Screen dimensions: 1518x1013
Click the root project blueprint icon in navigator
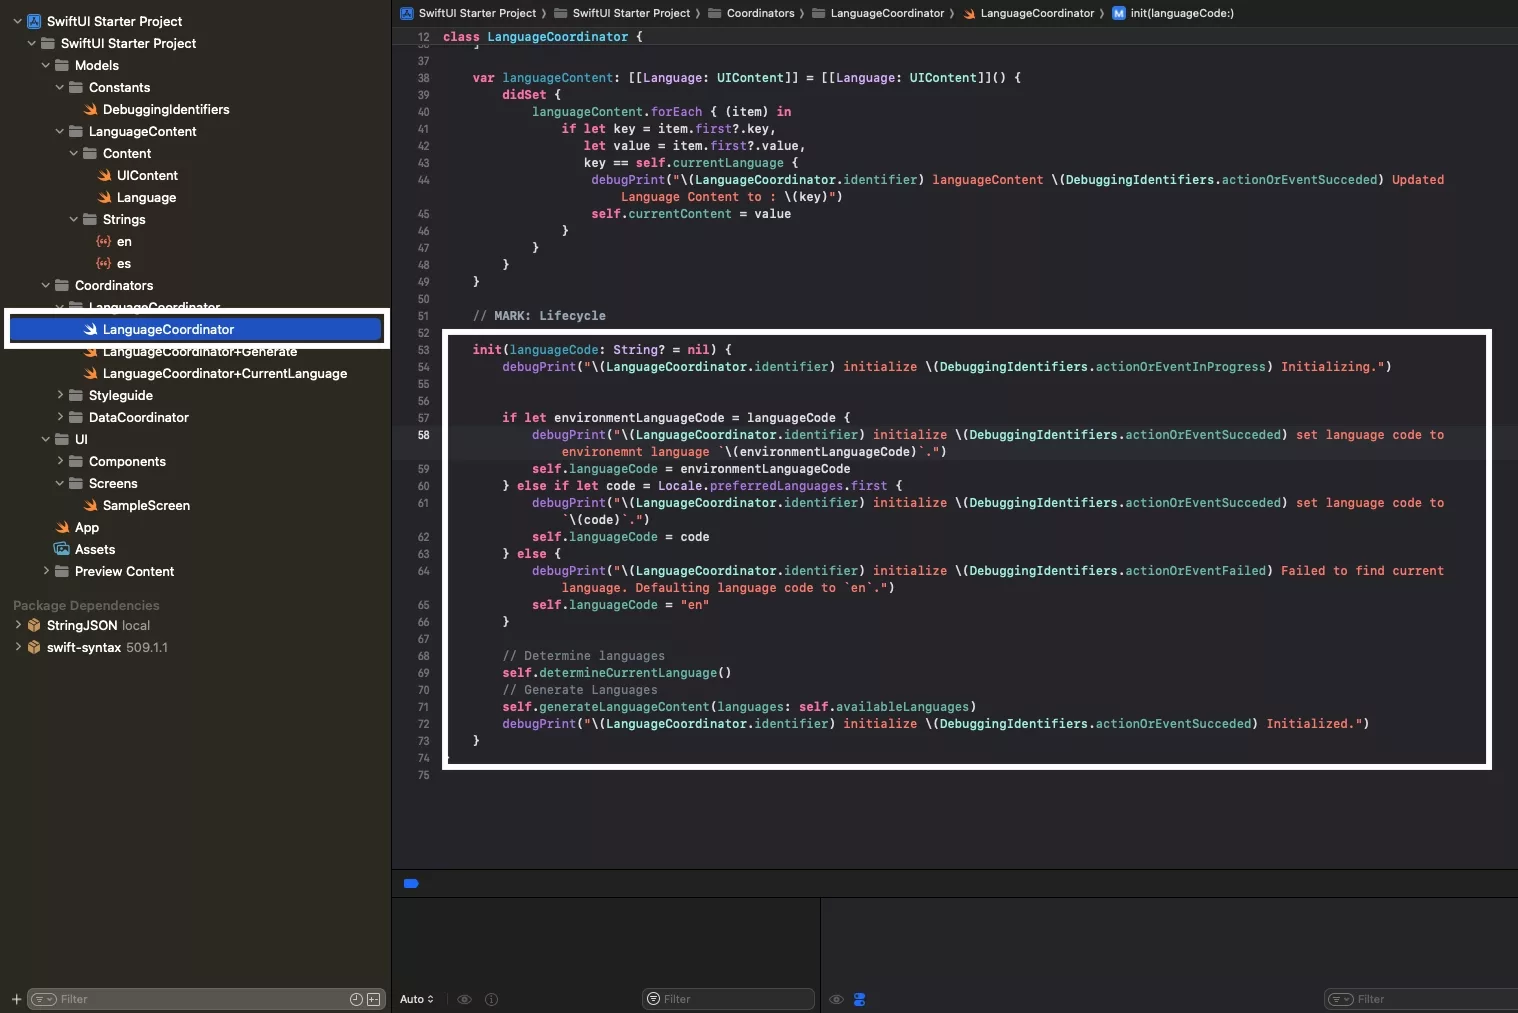34,21
